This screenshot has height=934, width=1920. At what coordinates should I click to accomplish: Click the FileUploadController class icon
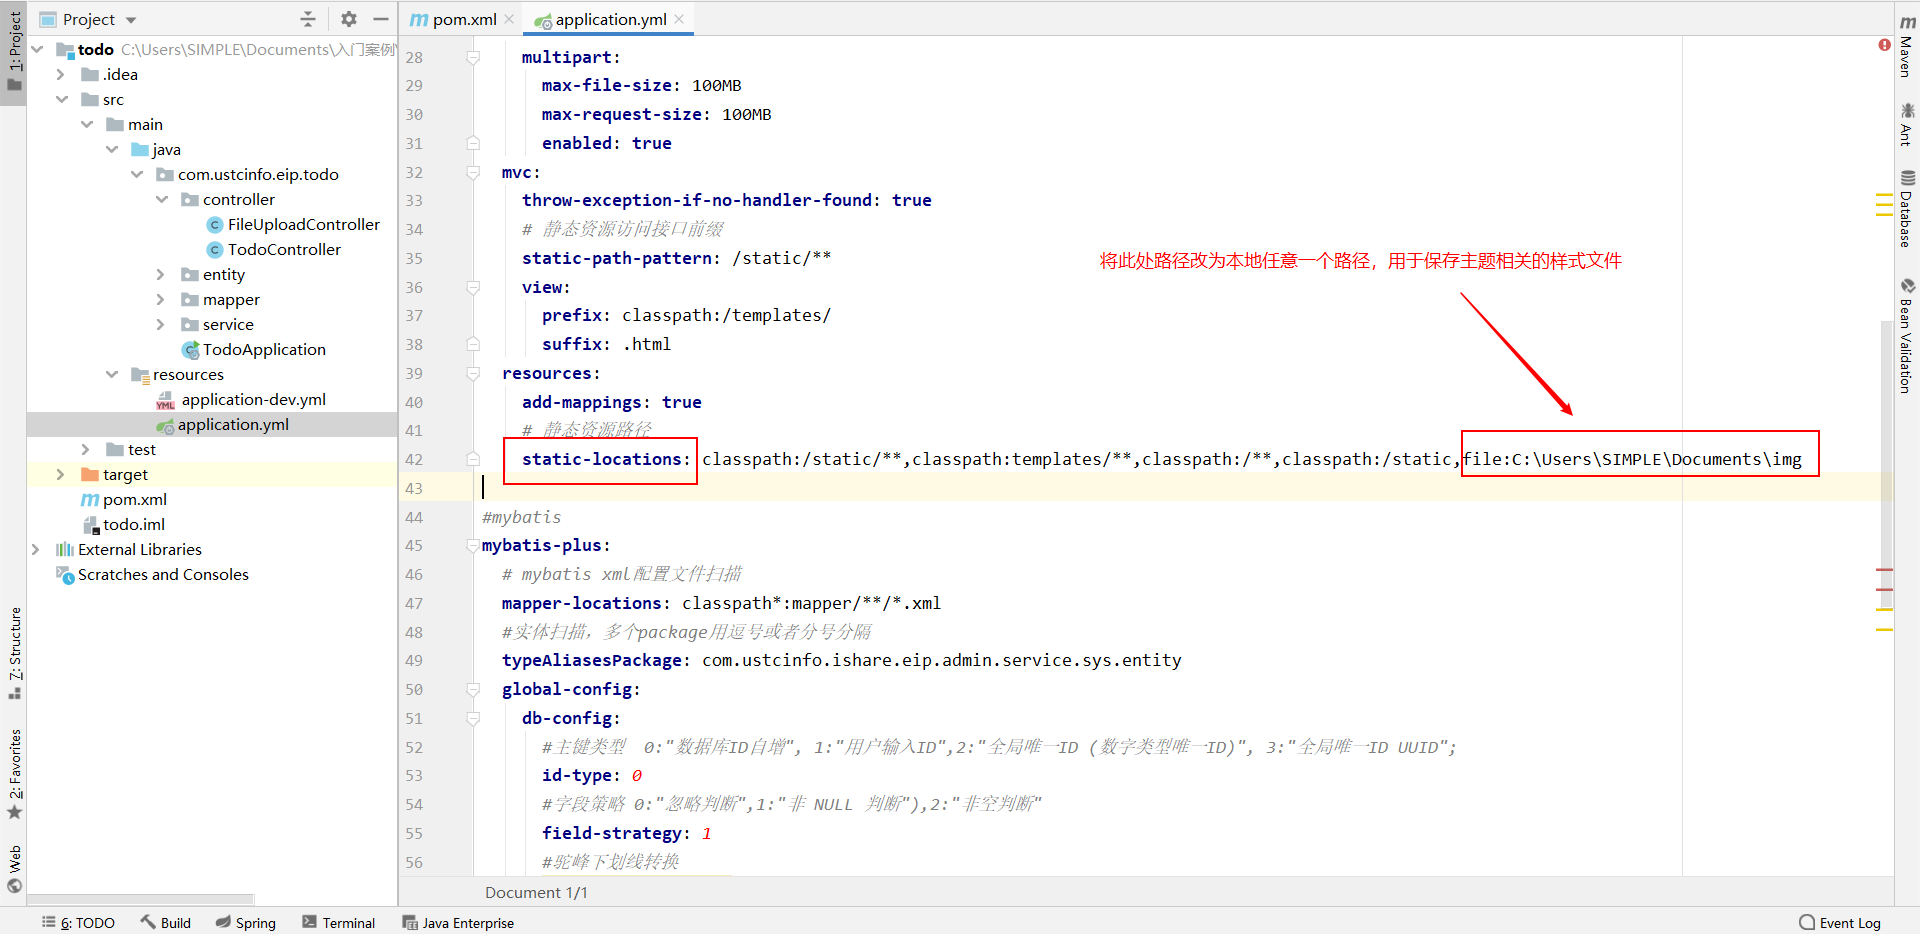(214, 224)
